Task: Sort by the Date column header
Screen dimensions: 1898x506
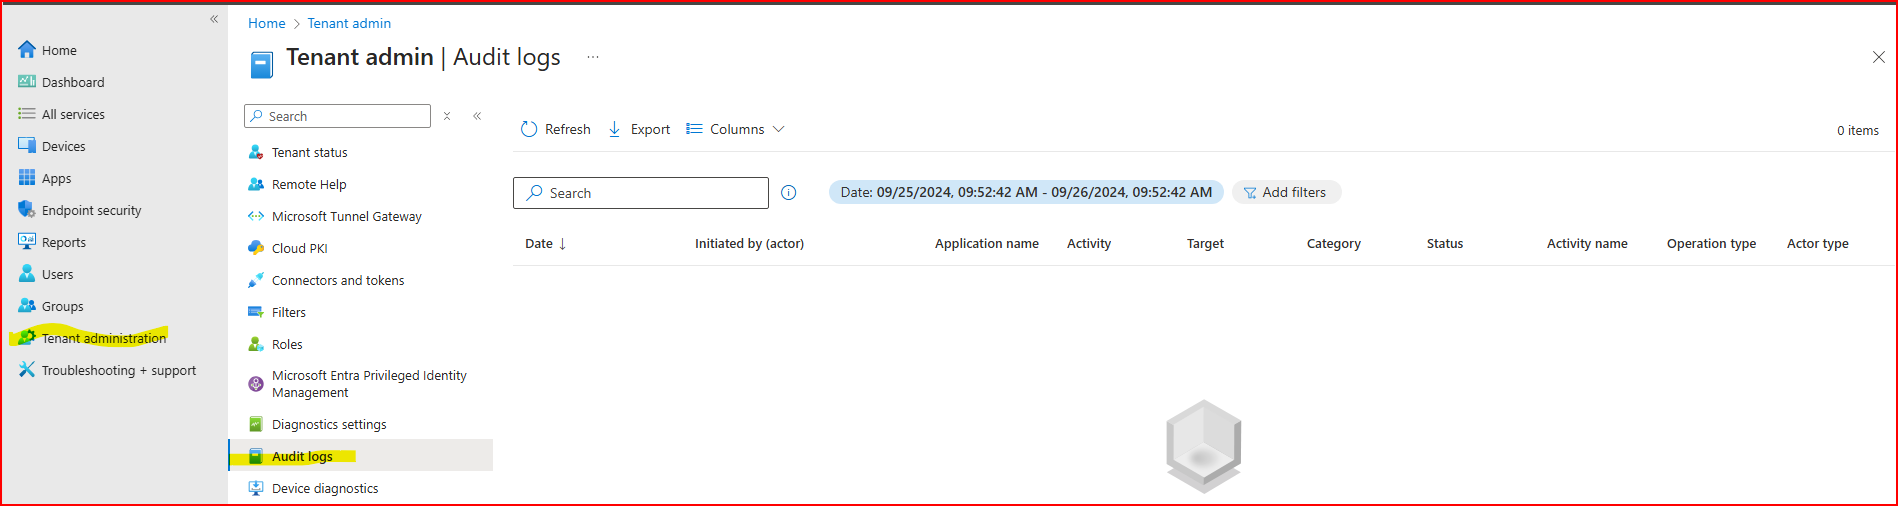Action: tap(546, 243)
